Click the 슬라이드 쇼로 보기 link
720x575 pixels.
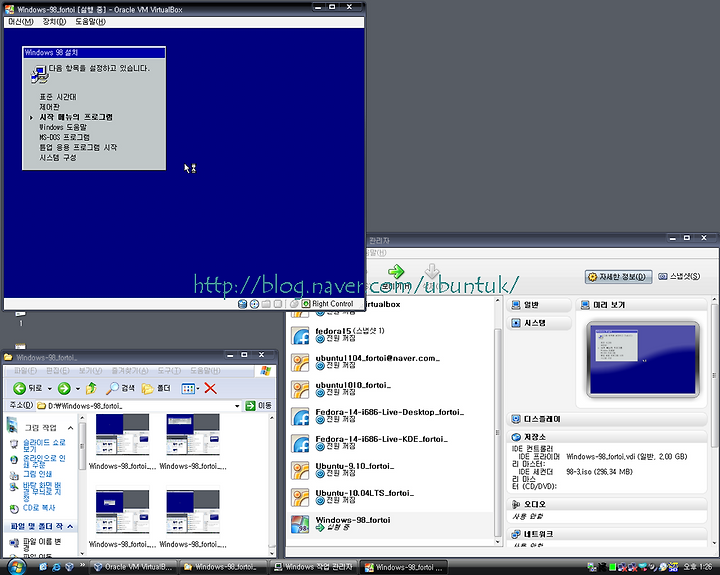[44, 445]
